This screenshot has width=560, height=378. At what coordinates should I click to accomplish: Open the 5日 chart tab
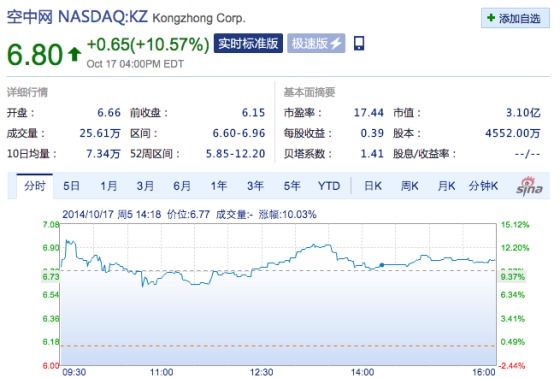pyautogui.click(x=71, y=186)
